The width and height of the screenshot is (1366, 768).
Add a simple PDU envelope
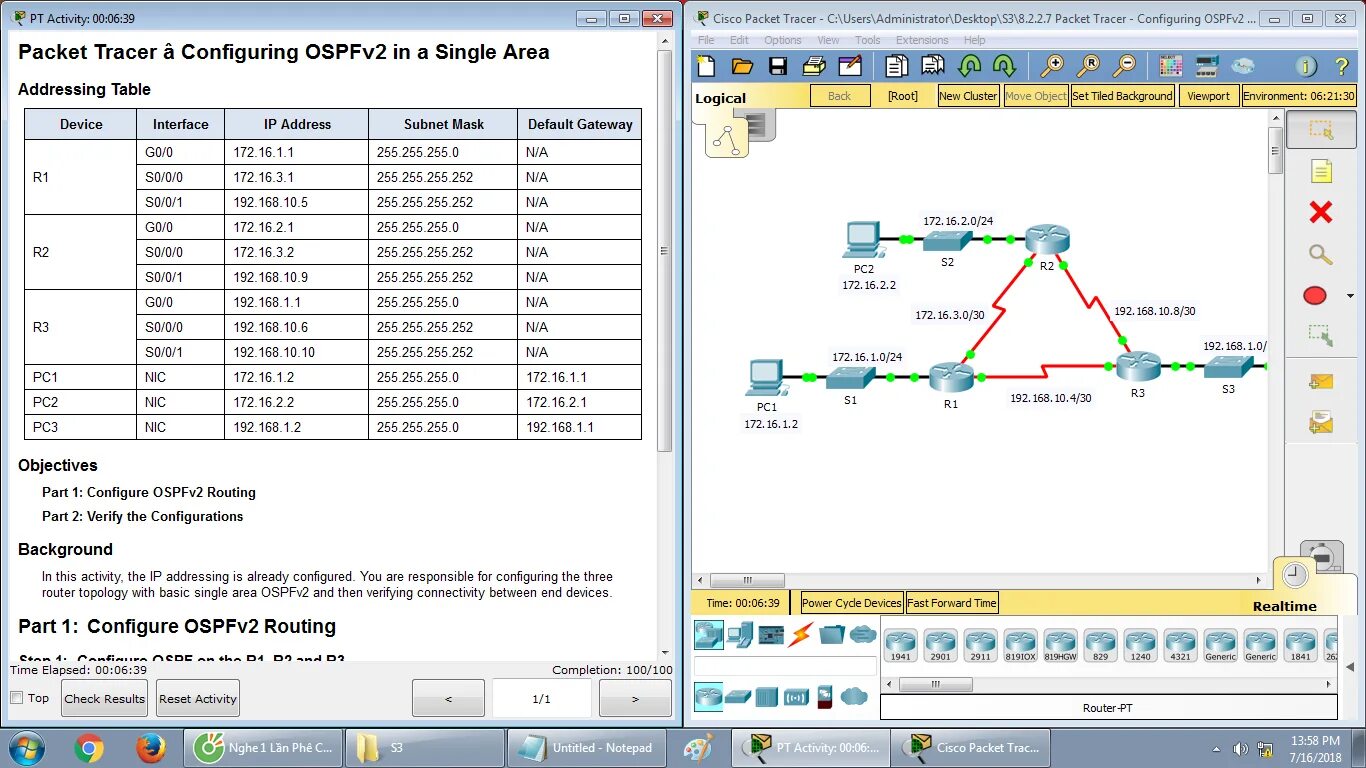(1321, 381)
